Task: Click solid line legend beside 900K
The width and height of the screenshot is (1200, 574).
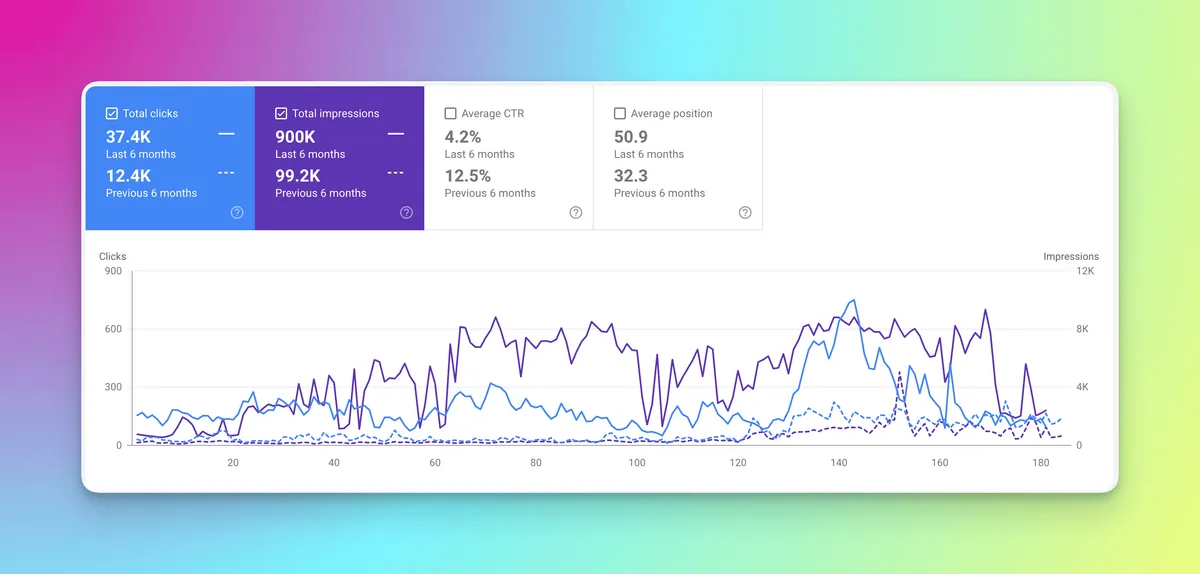Action: [x=396, y=134]
